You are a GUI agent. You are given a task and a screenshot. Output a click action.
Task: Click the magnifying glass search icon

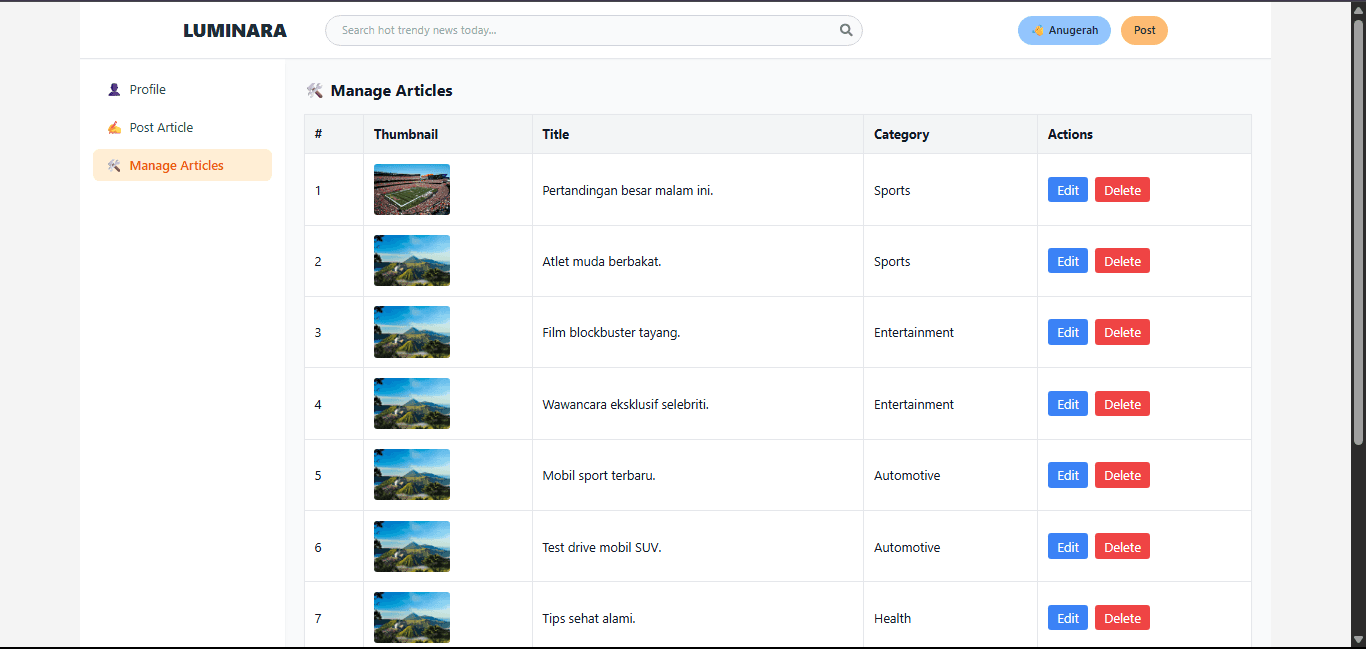846,30
